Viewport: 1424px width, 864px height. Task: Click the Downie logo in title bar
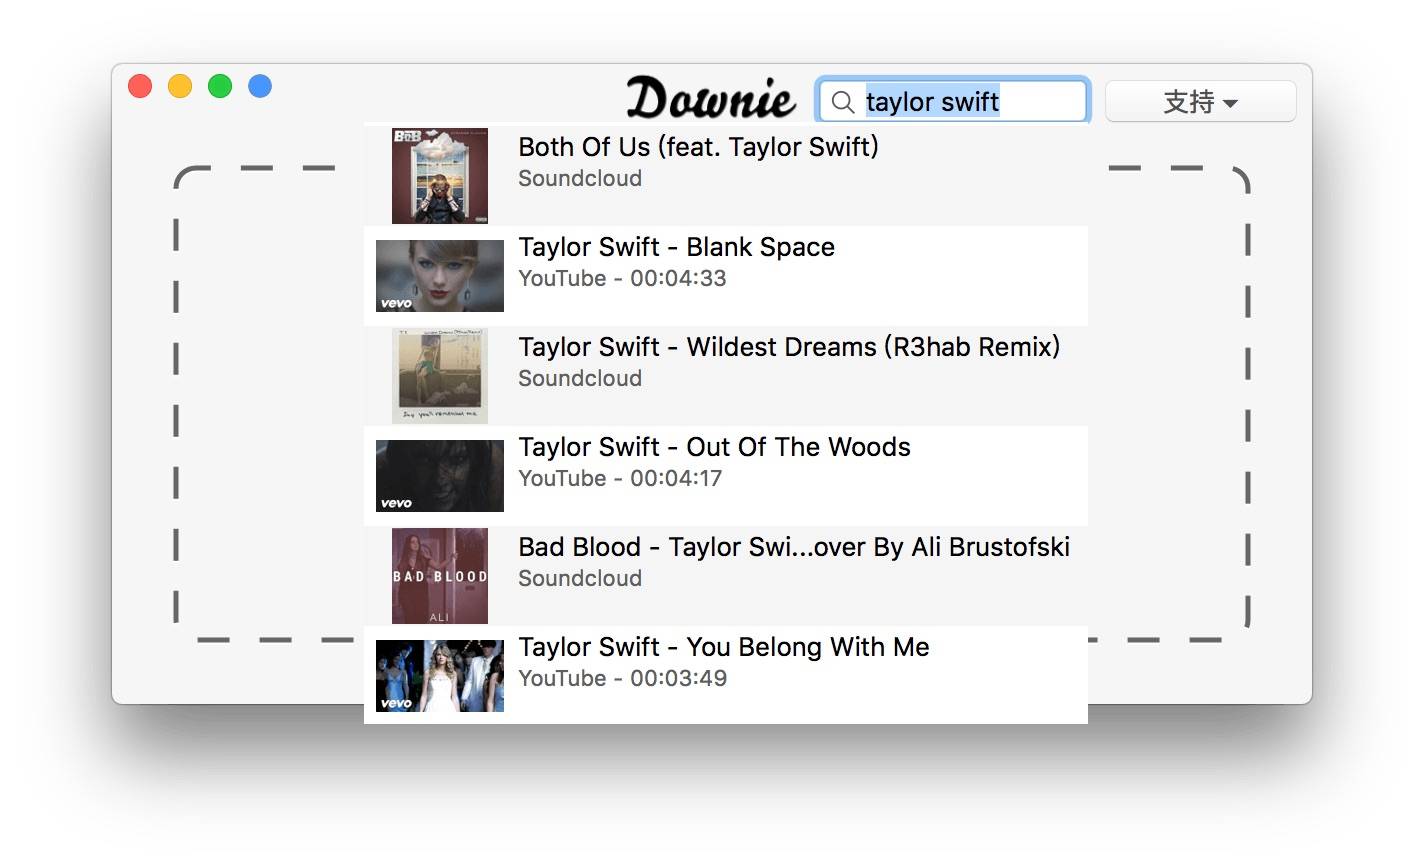(x=710, y=99)
